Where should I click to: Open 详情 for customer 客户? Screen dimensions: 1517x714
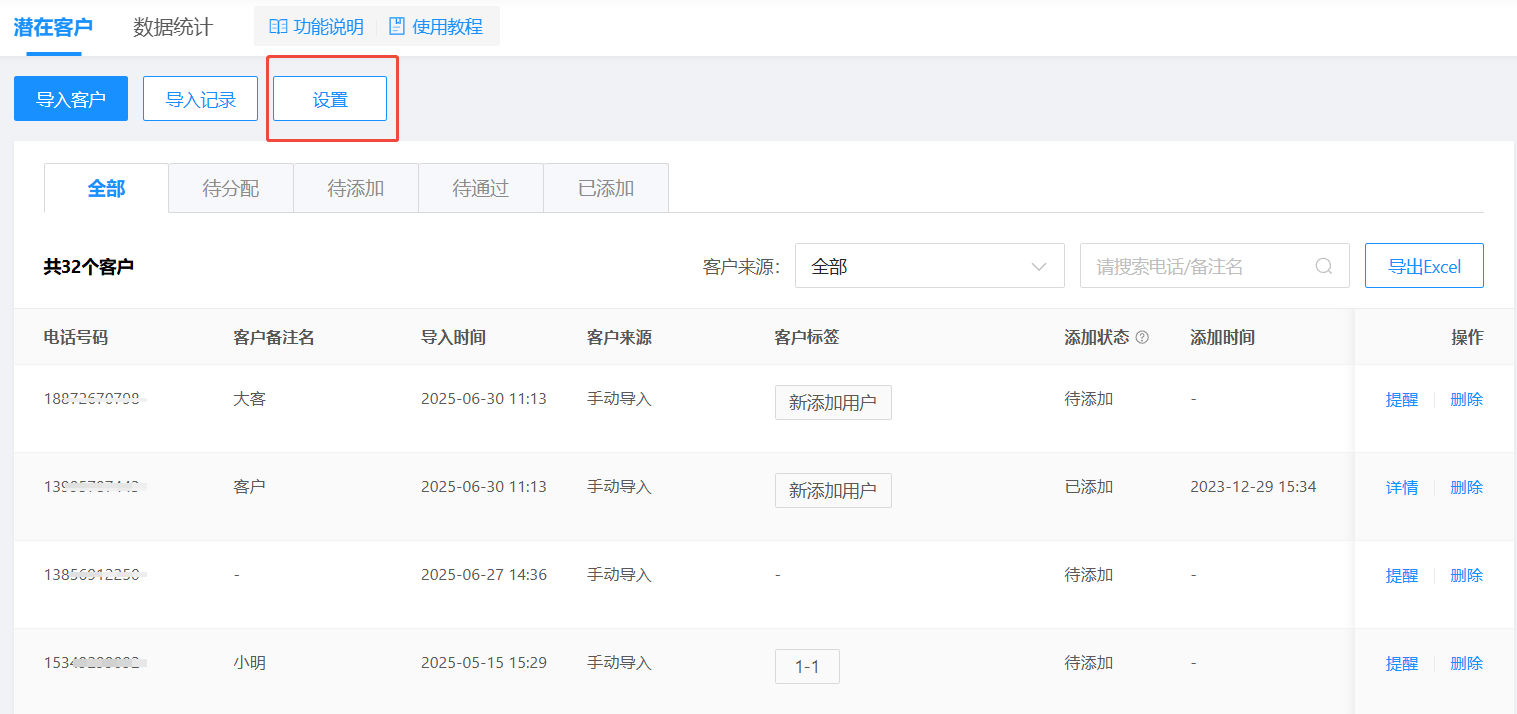pos(1402,487)
